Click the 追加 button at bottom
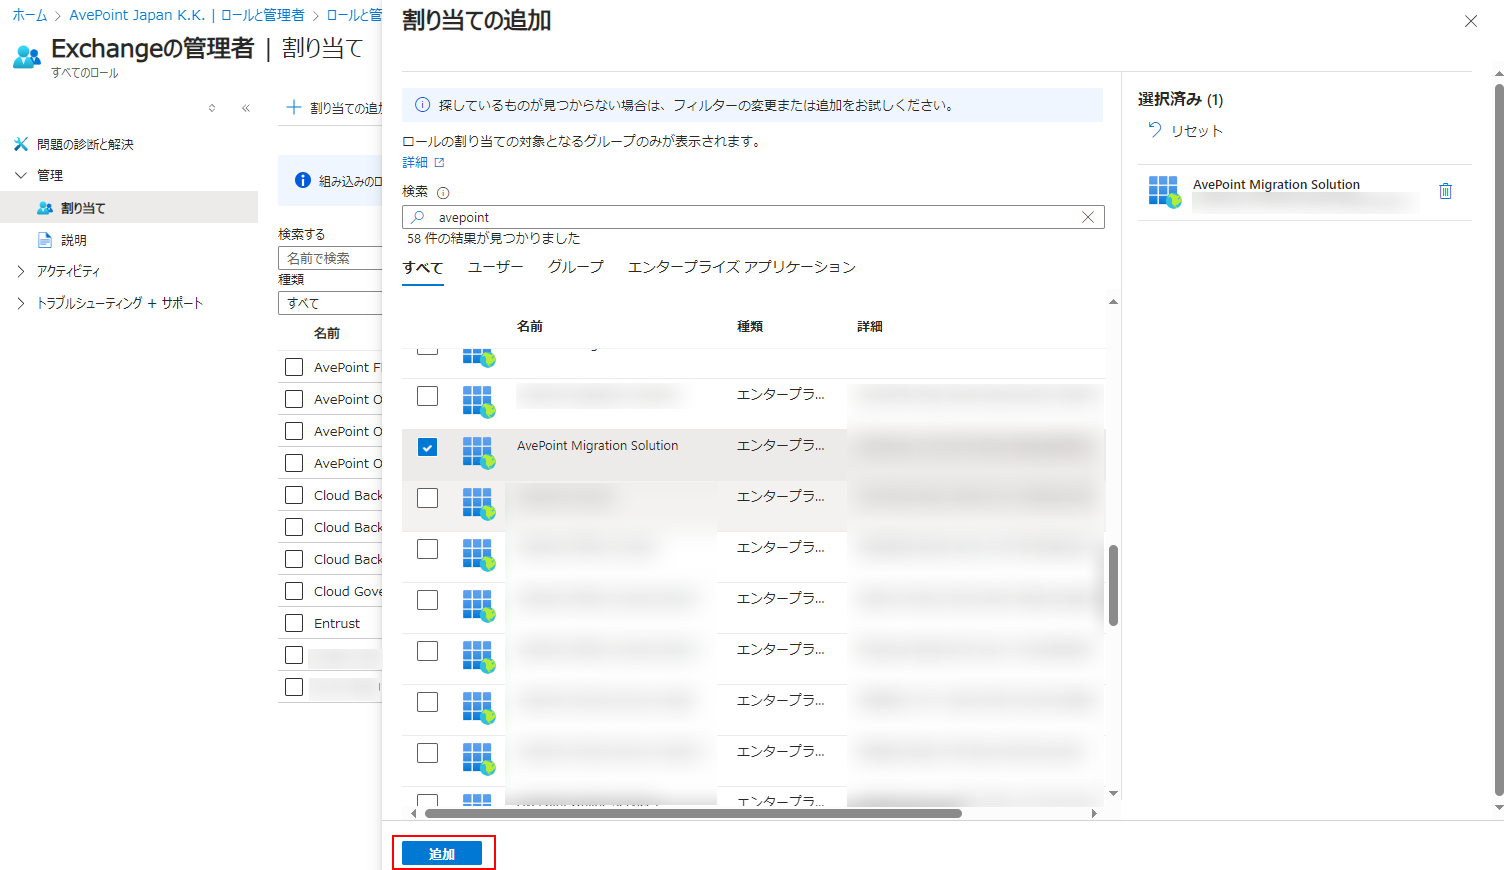Viewport: 1504px width, 870px height. (442, 853)
